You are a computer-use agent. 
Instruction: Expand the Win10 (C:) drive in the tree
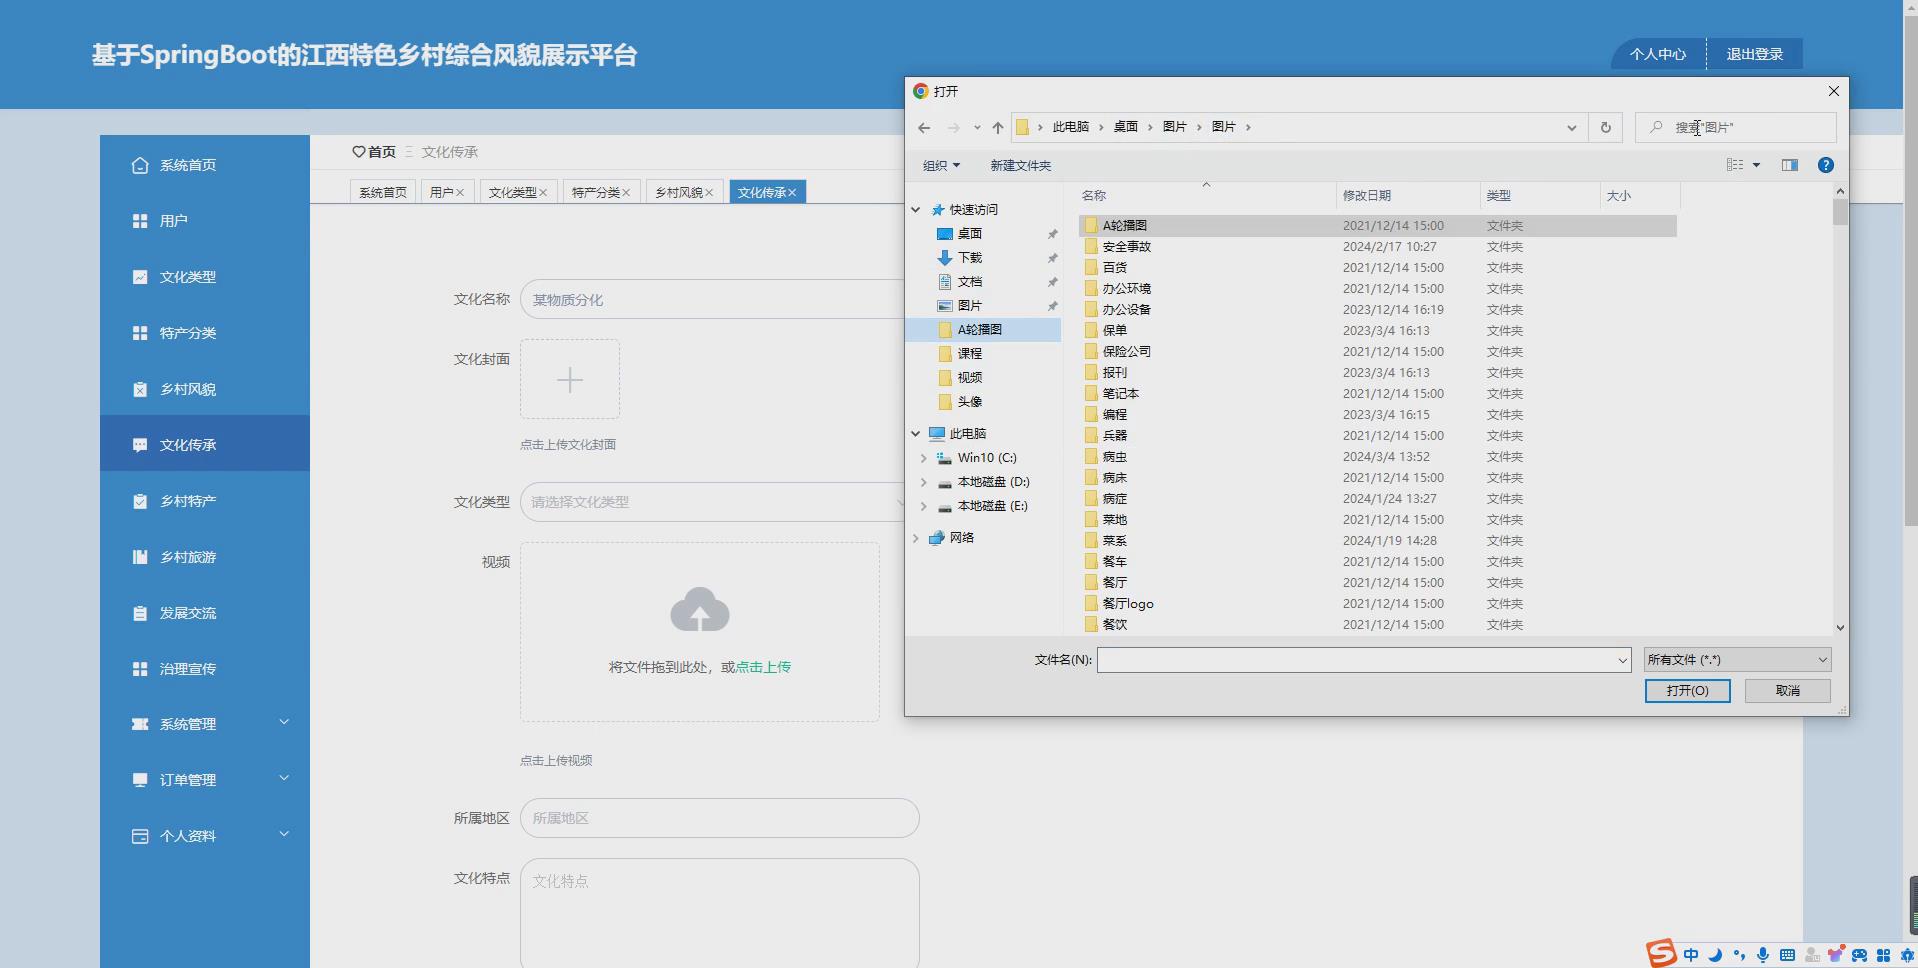click(922, 457)
